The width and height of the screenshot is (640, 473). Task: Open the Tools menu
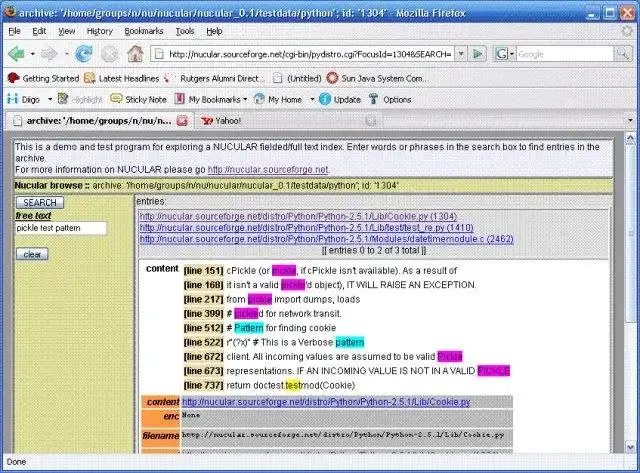(x=185, y=31)
